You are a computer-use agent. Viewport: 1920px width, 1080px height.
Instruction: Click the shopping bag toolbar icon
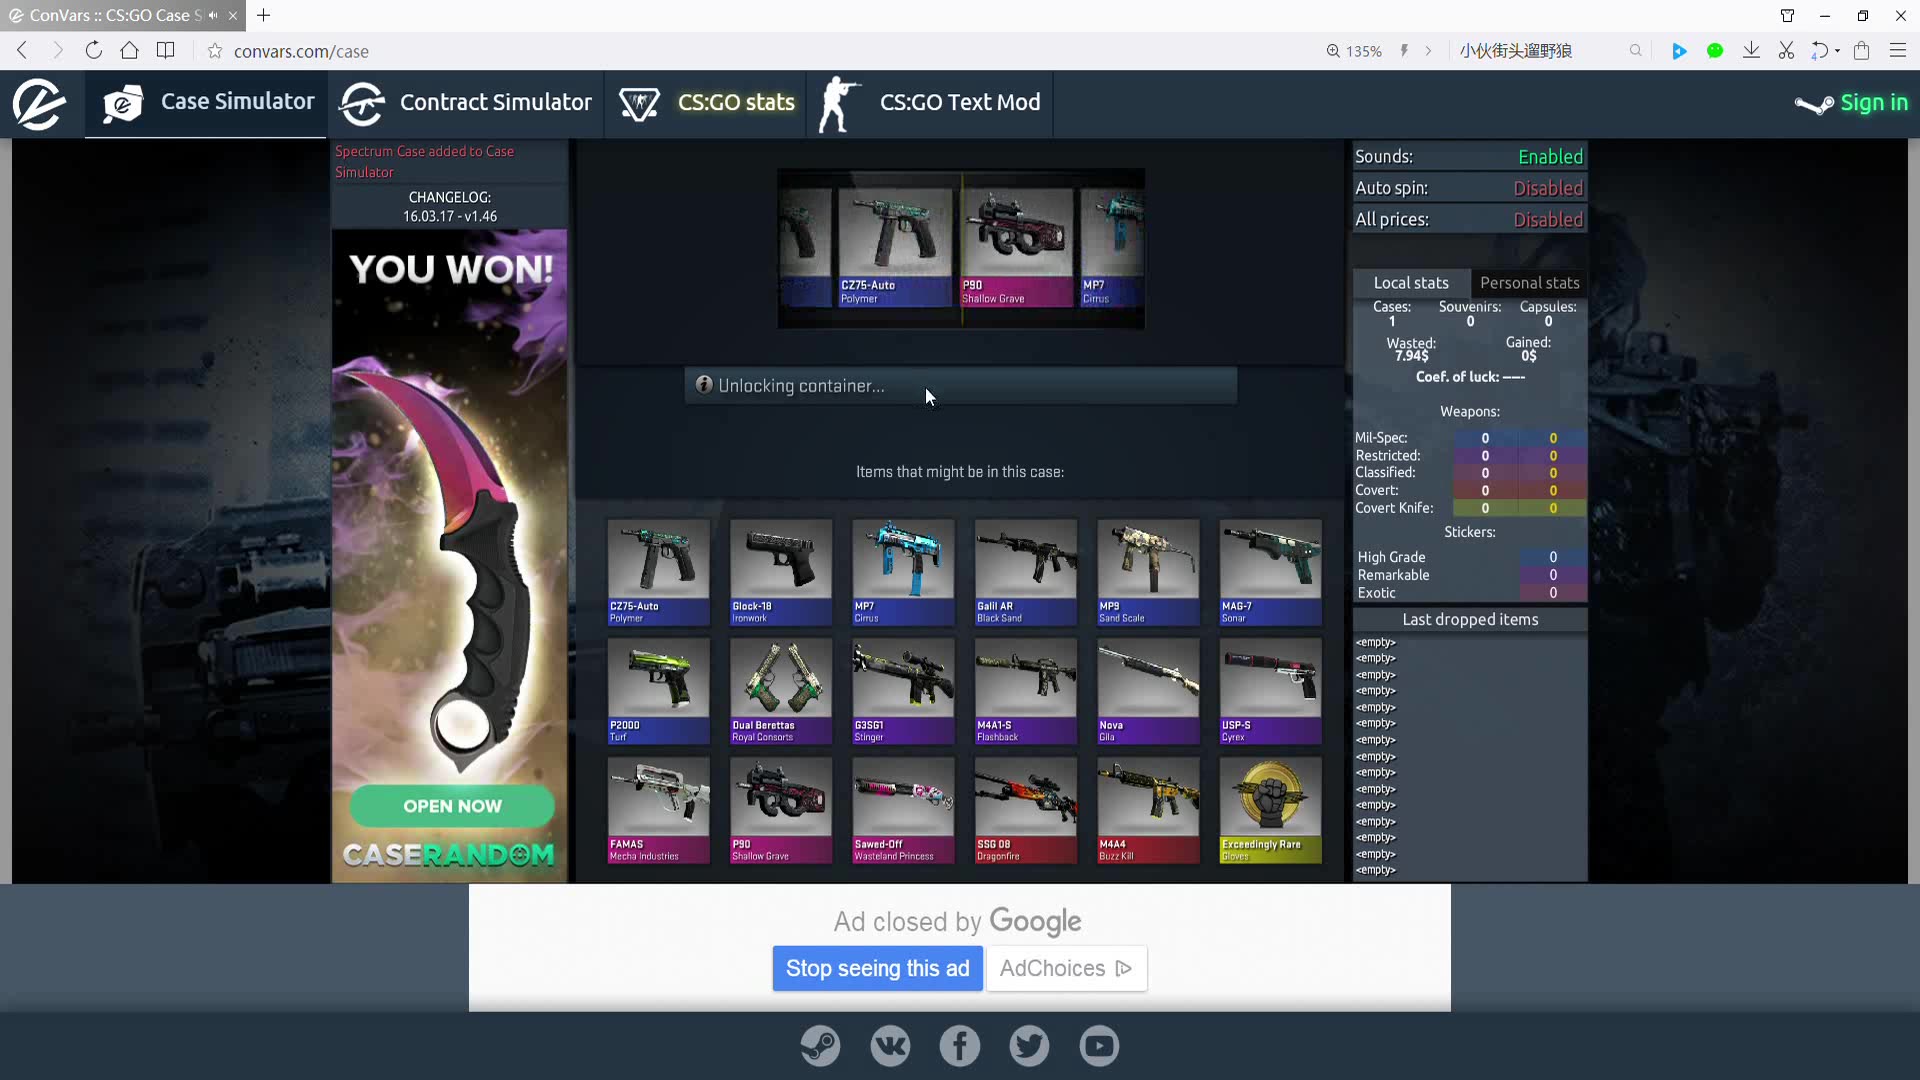pos(1862,51)
